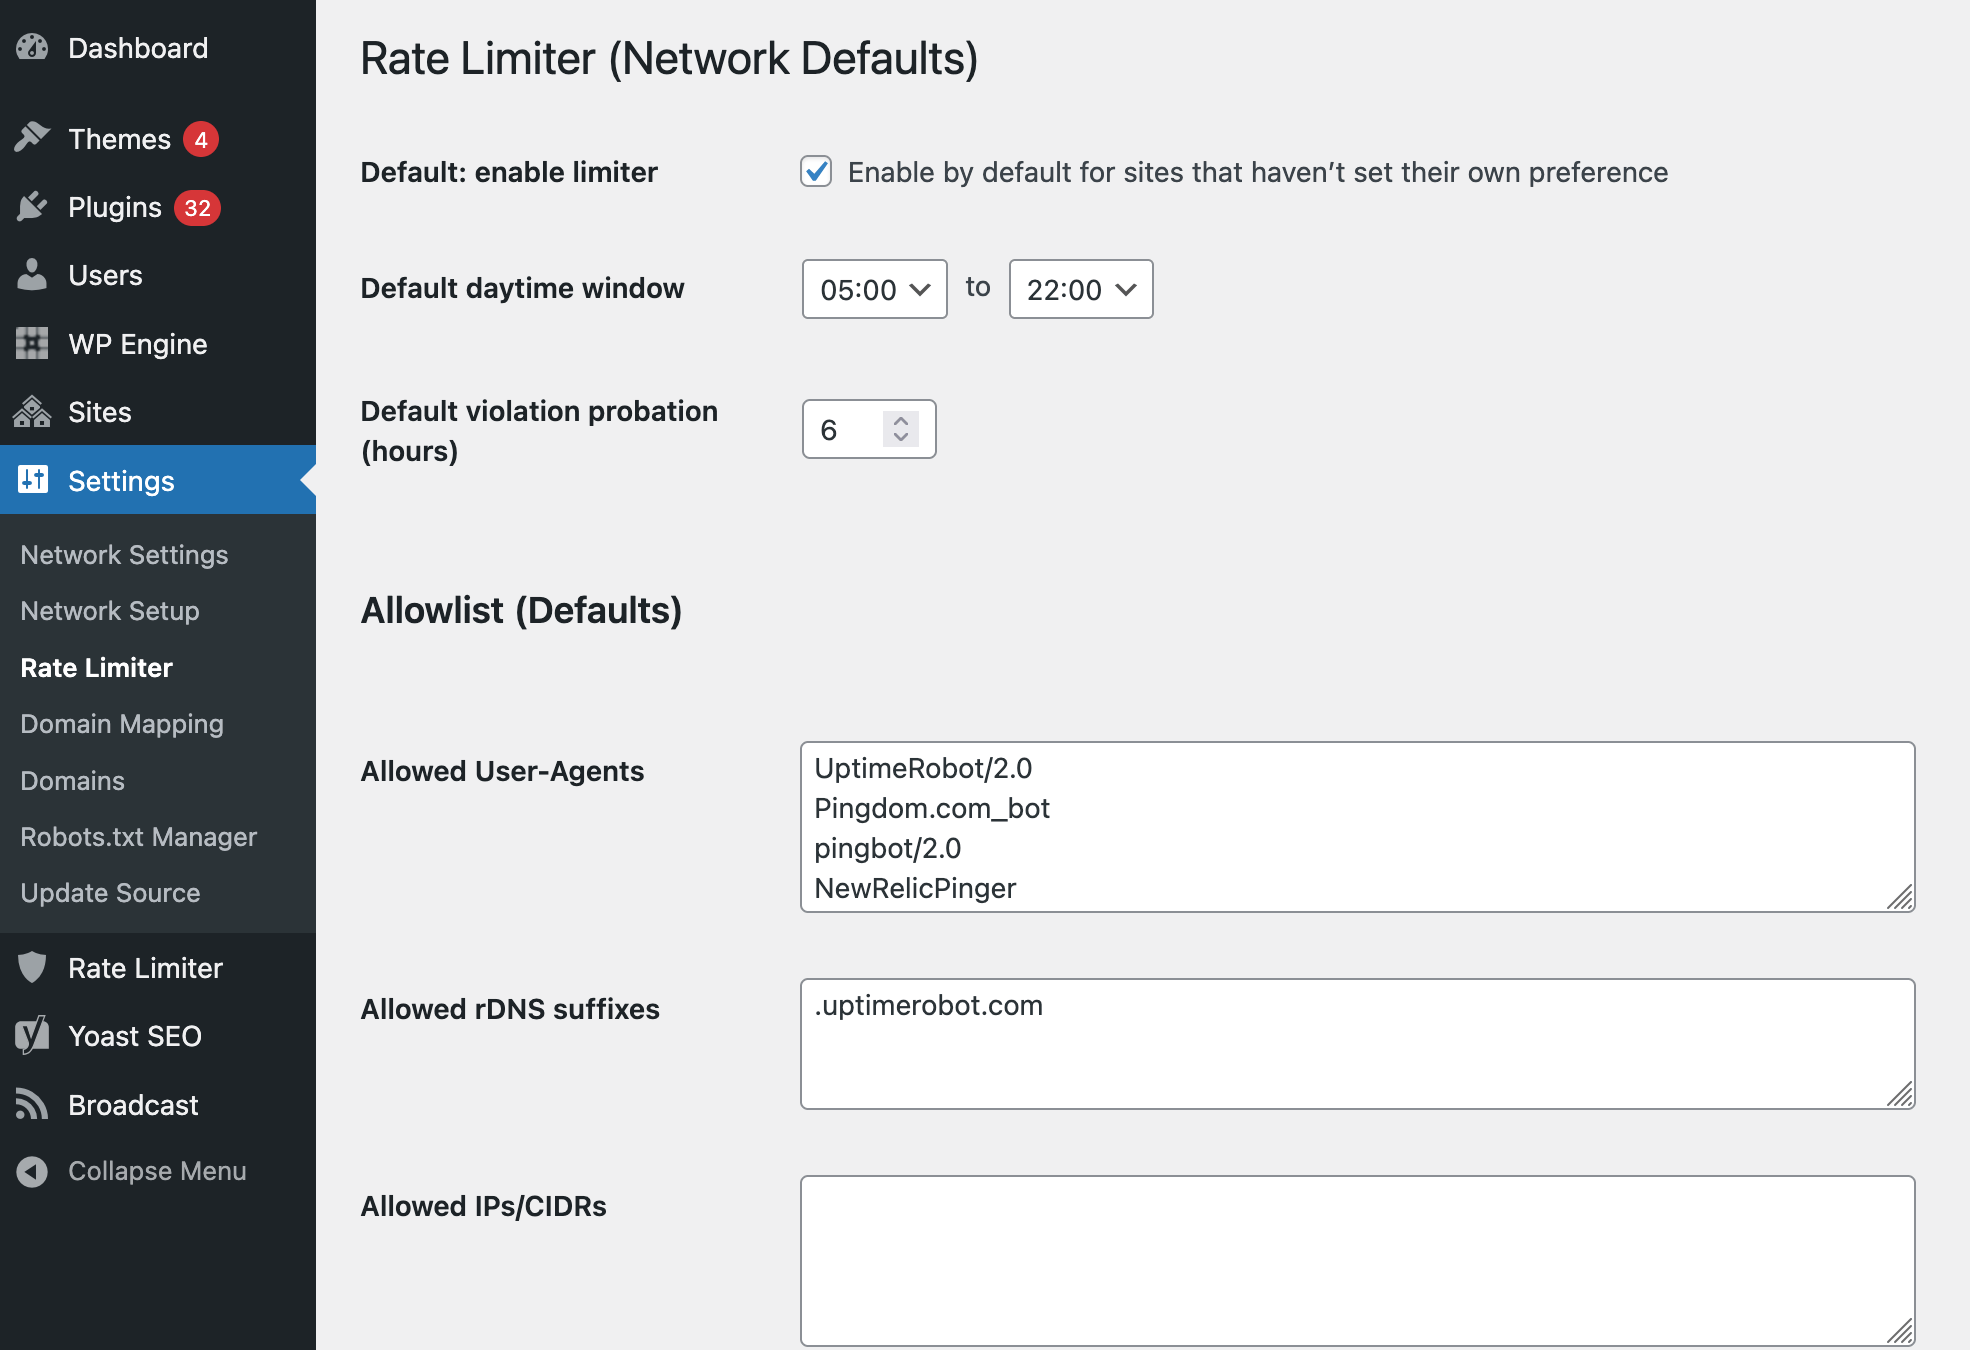The width and height of the screenshot is (1970, 1350).
Task: Switch to Network Settings
Action: pos(124,554)
